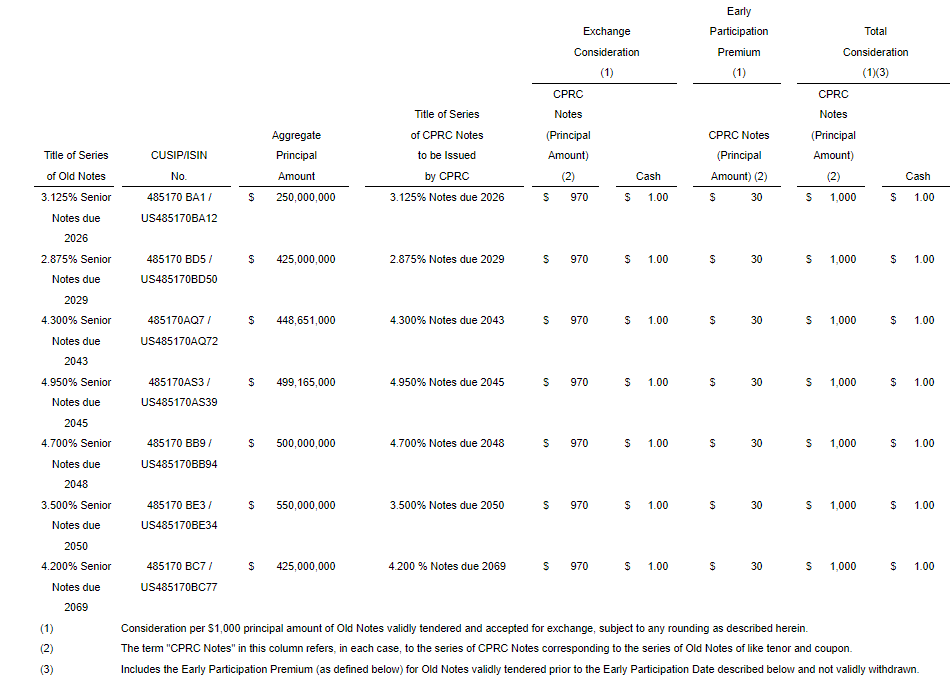Click '4.950% Notes due 2045' series title
Image resolution: width=951 pixels, height=693 pixels.
click(x=447, y=382)
